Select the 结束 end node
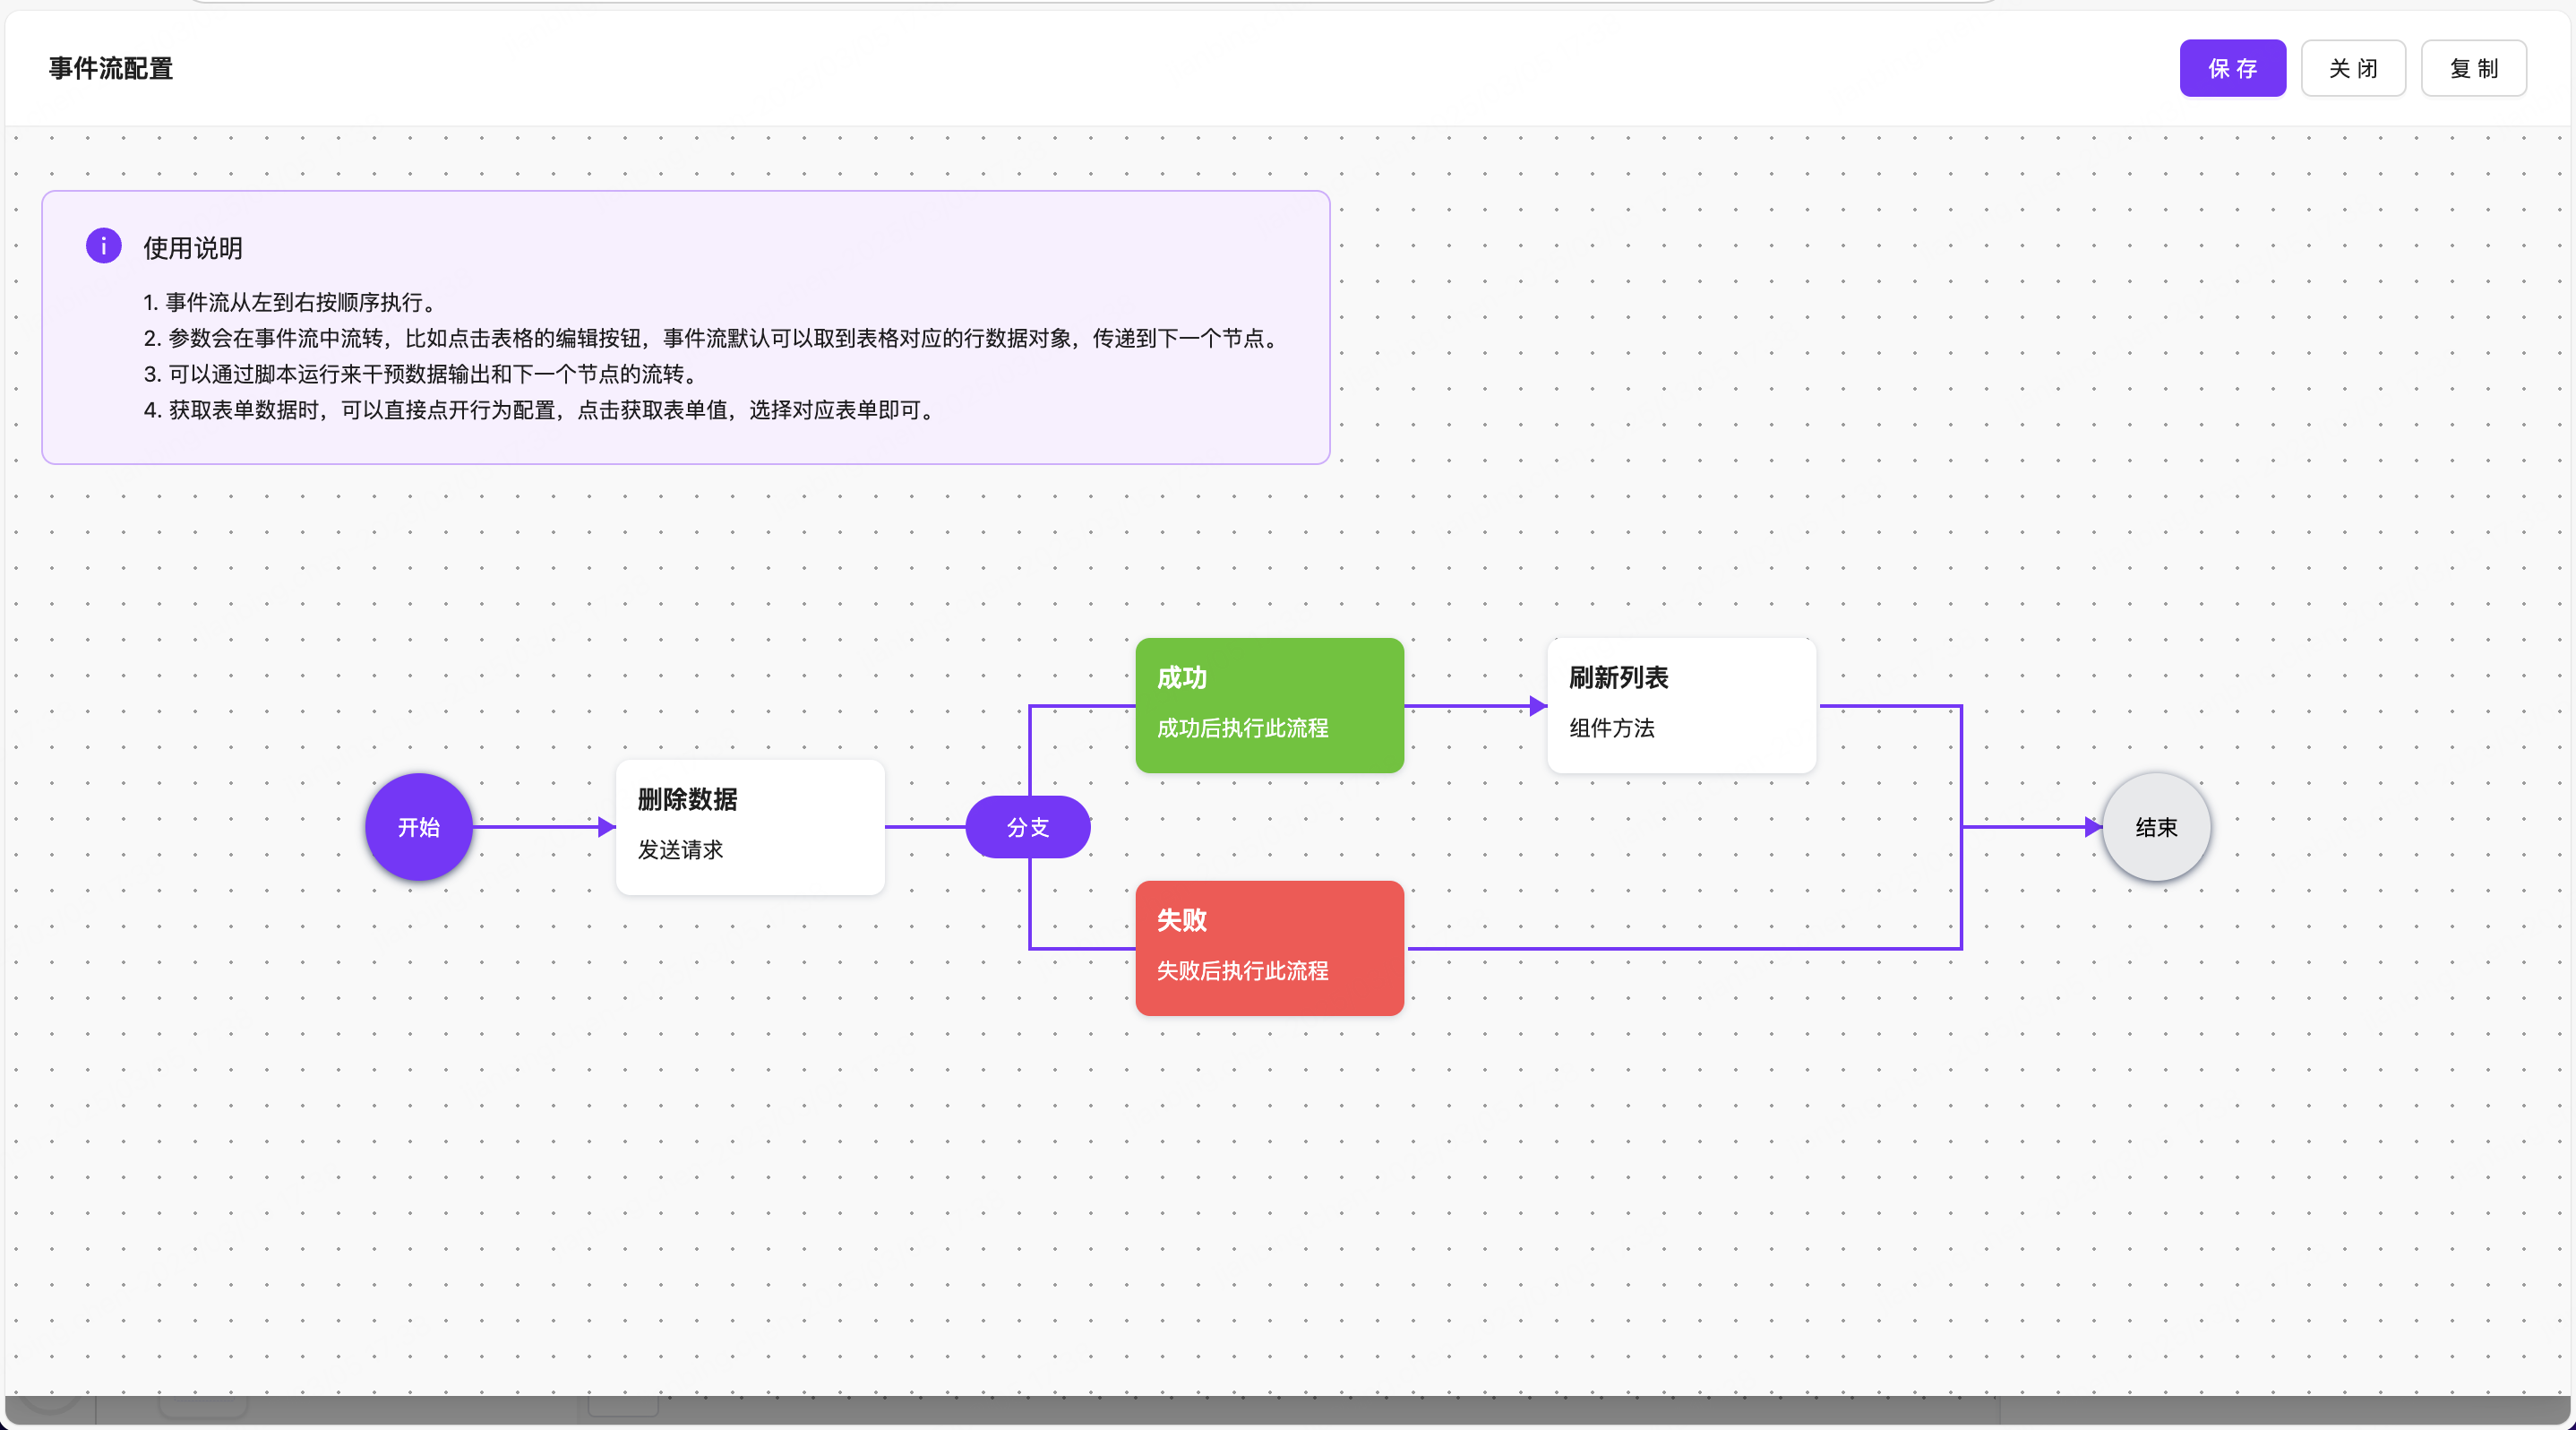 pos(2156,827)
